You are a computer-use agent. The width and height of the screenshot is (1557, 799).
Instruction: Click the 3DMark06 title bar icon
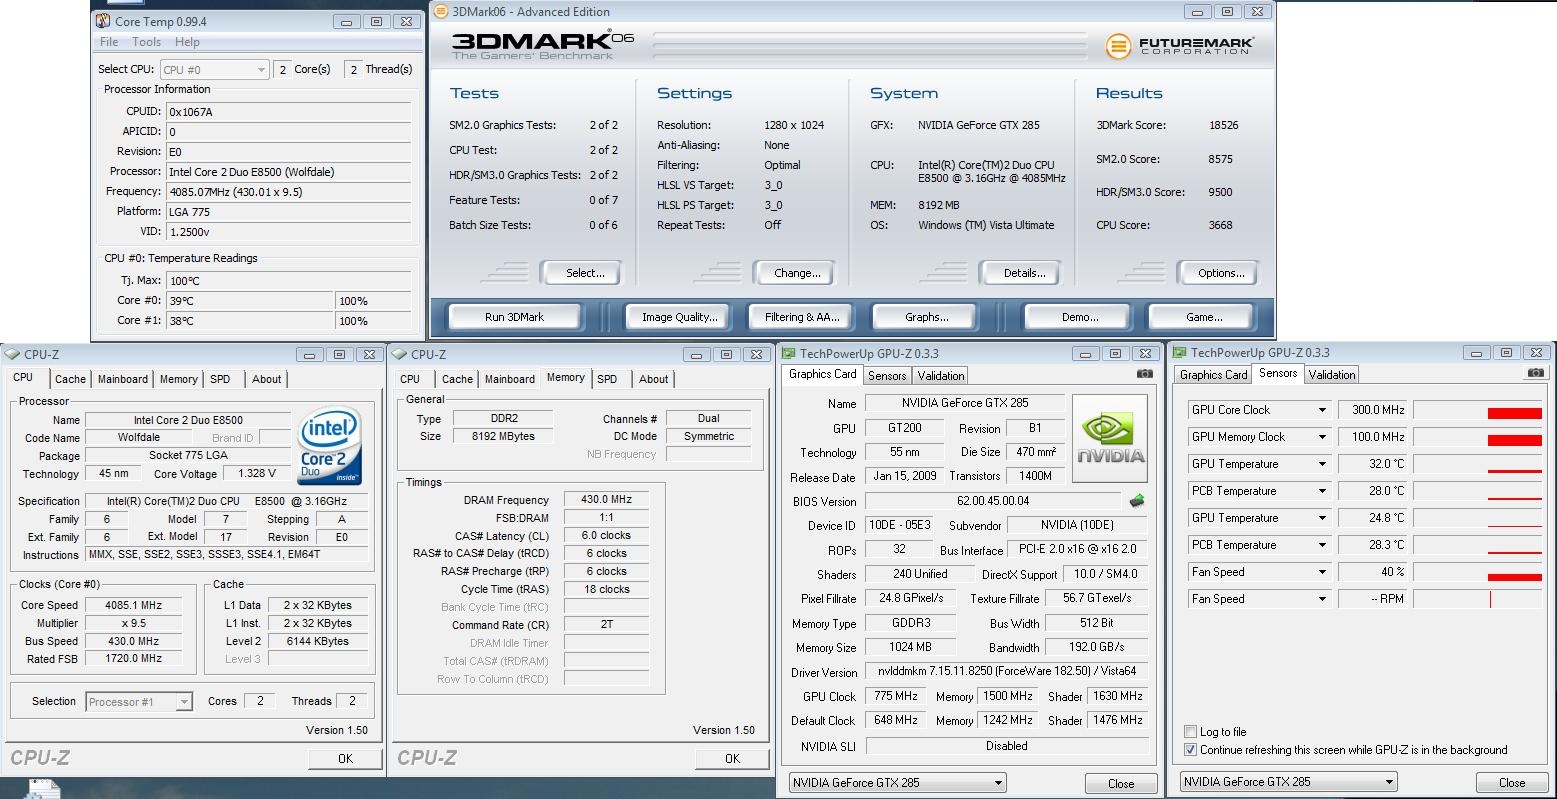441,12
